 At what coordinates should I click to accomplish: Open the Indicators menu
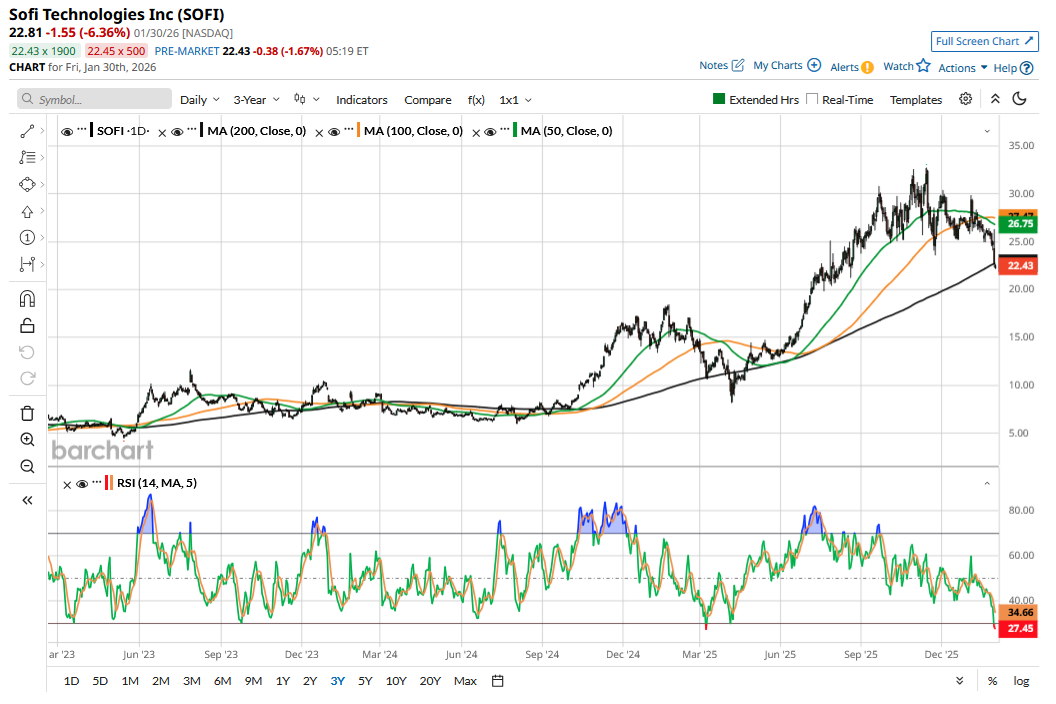pos(361,100)
